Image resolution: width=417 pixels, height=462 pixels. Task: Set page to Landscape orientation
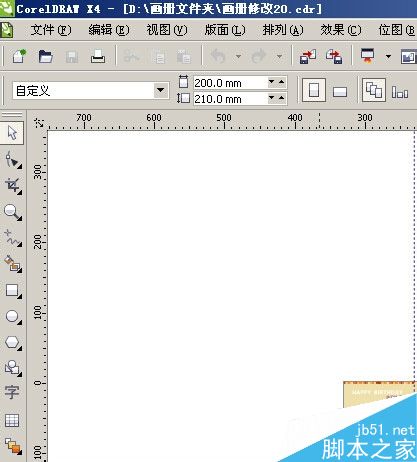coord(340,91)
